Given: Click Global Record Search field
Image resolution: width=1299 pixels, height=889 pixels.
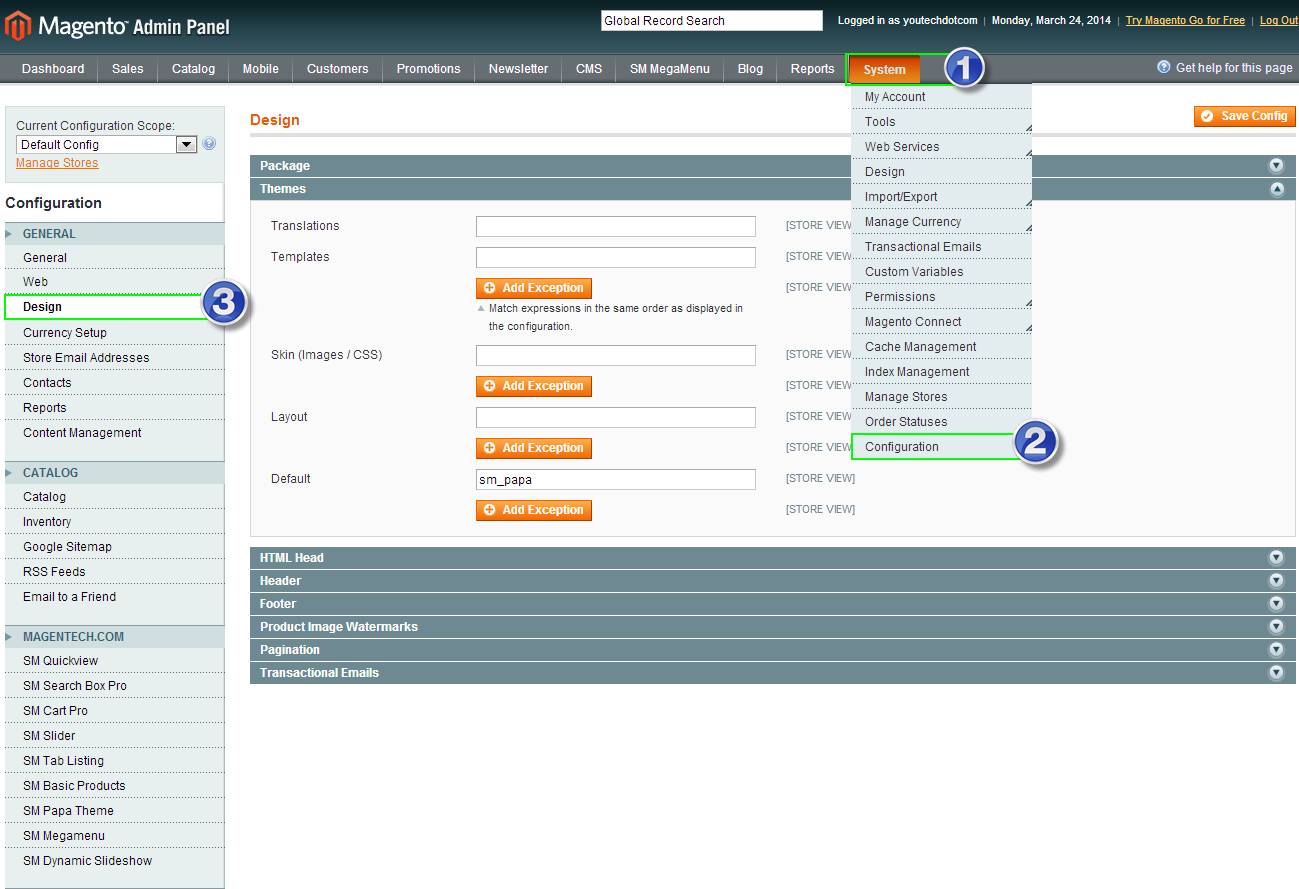Looking at the screenshot, I should point(711,20).
